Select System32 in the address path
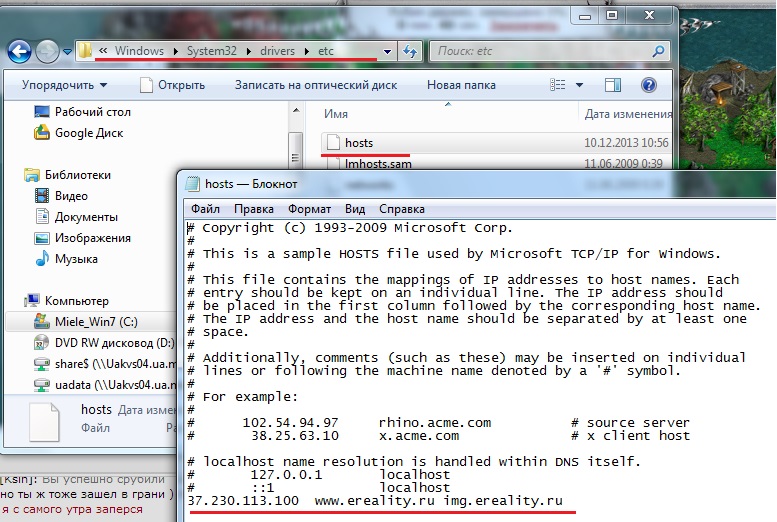Screen dimensions: 777x522 pos(212,51)
